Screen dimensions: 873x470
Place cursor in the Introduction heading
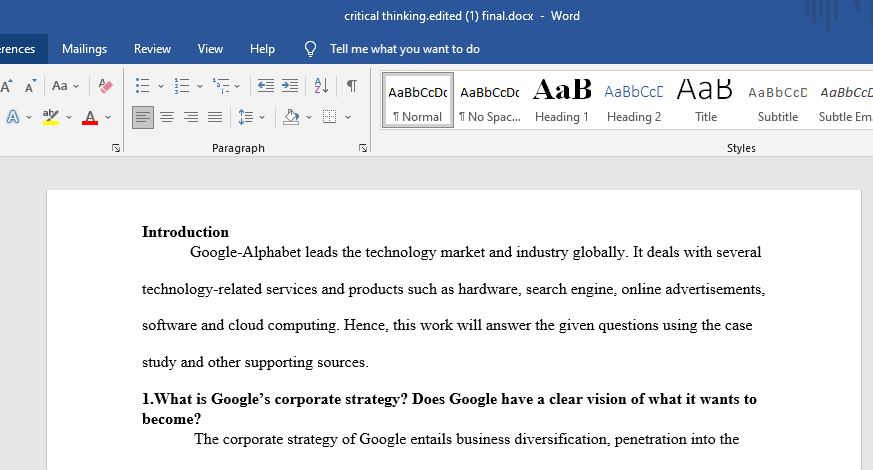point(185,232)
